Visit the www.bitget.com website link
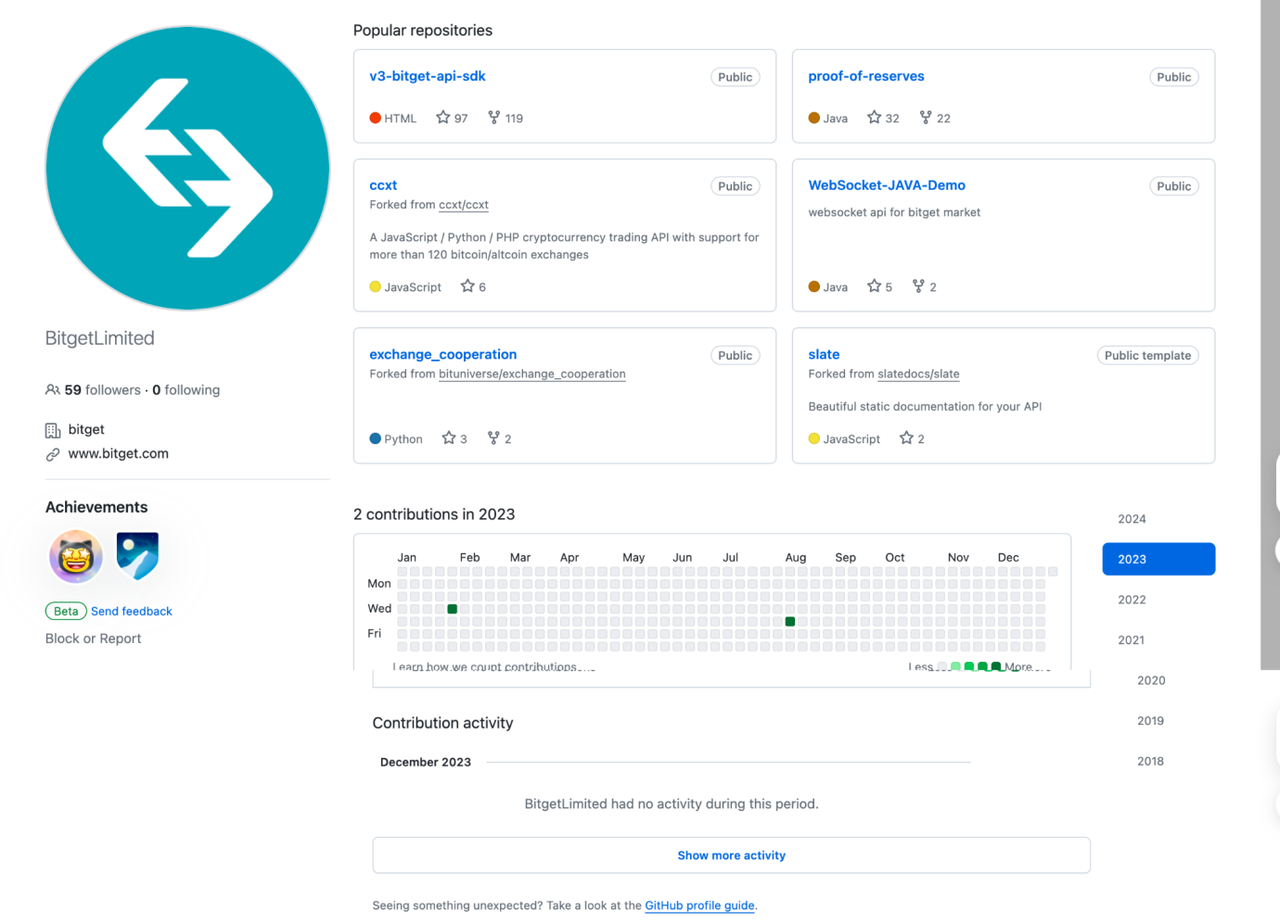This screenshot has height=924, width=1280. (118, 454)
